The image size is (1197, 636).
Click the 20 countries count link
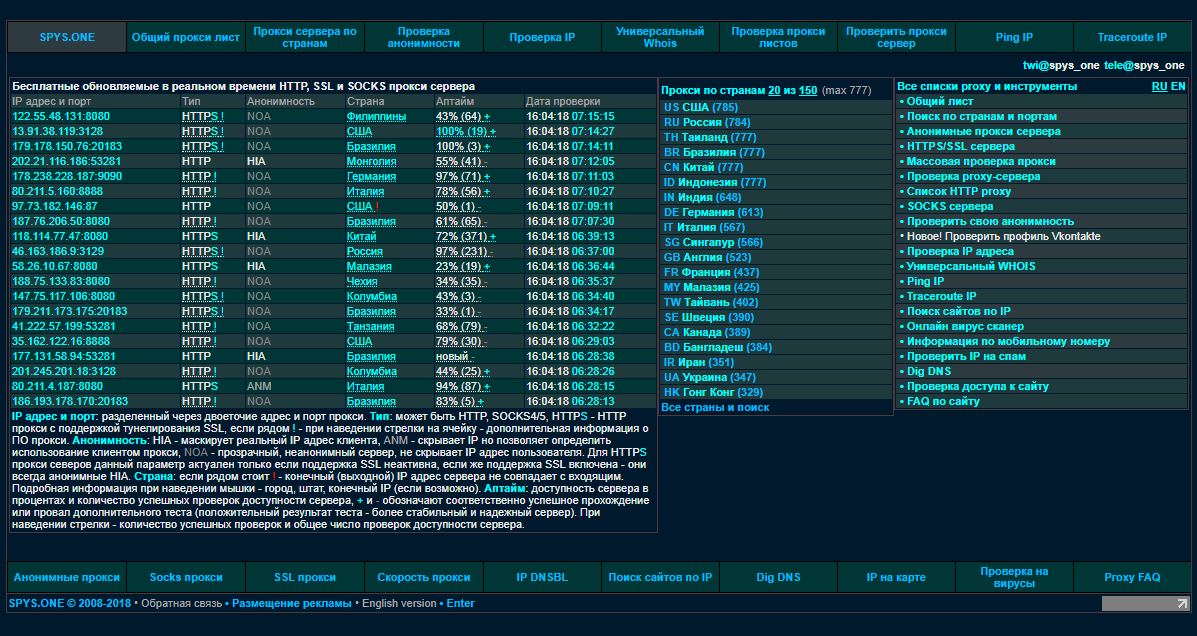[x=774, y=90]
